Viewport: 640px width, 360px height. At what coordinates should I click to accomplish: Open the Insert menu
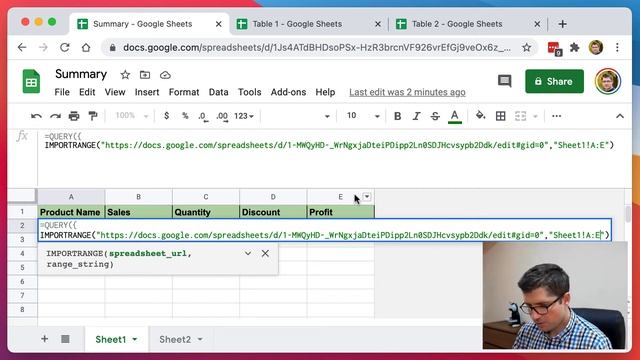coord(147,92)
